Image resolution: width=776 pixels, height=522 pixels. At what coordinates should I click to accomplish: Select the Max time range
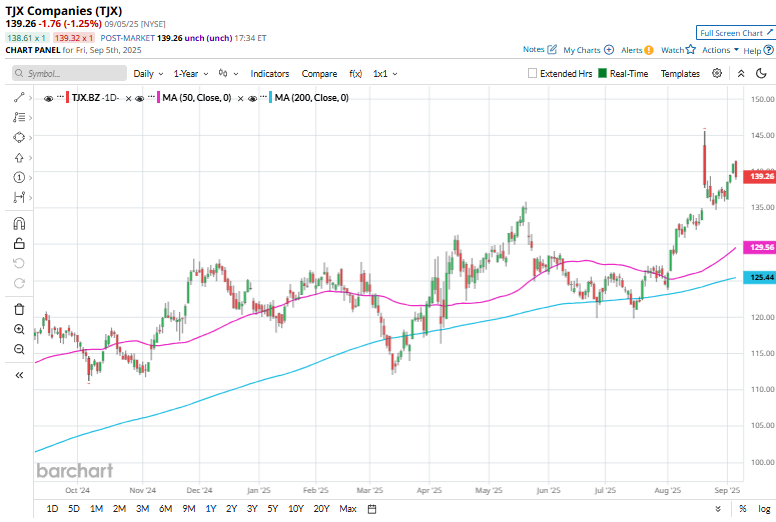(348, 509)
